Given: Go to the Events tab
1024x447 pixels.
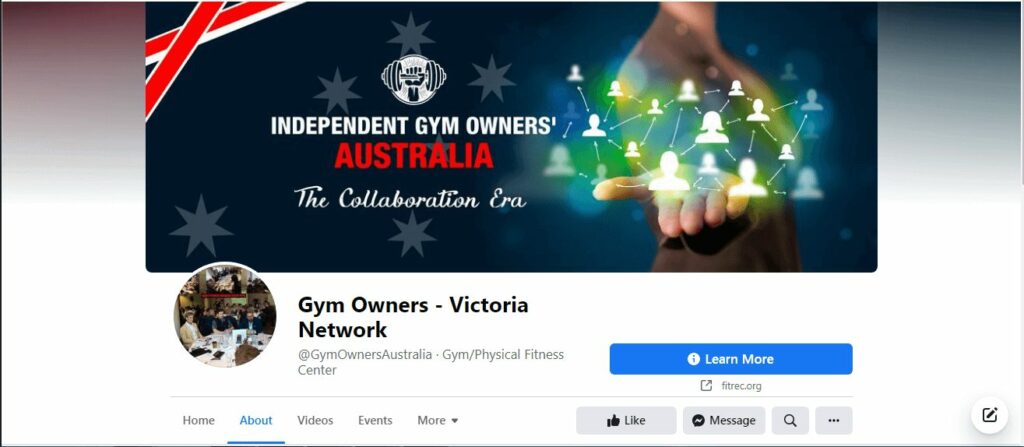Looking at the screenshot, I should pos(375,420).
